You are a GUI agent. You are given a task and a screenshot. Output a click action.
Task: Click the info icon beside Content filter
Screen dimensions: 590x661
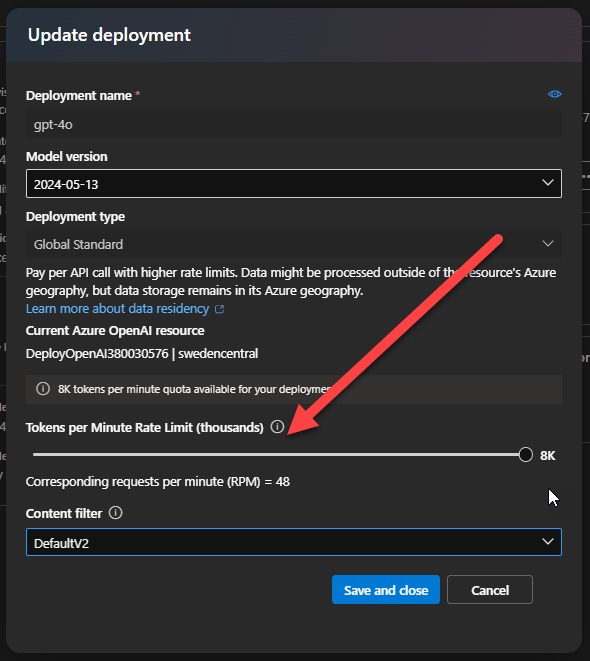click(115, 513)
